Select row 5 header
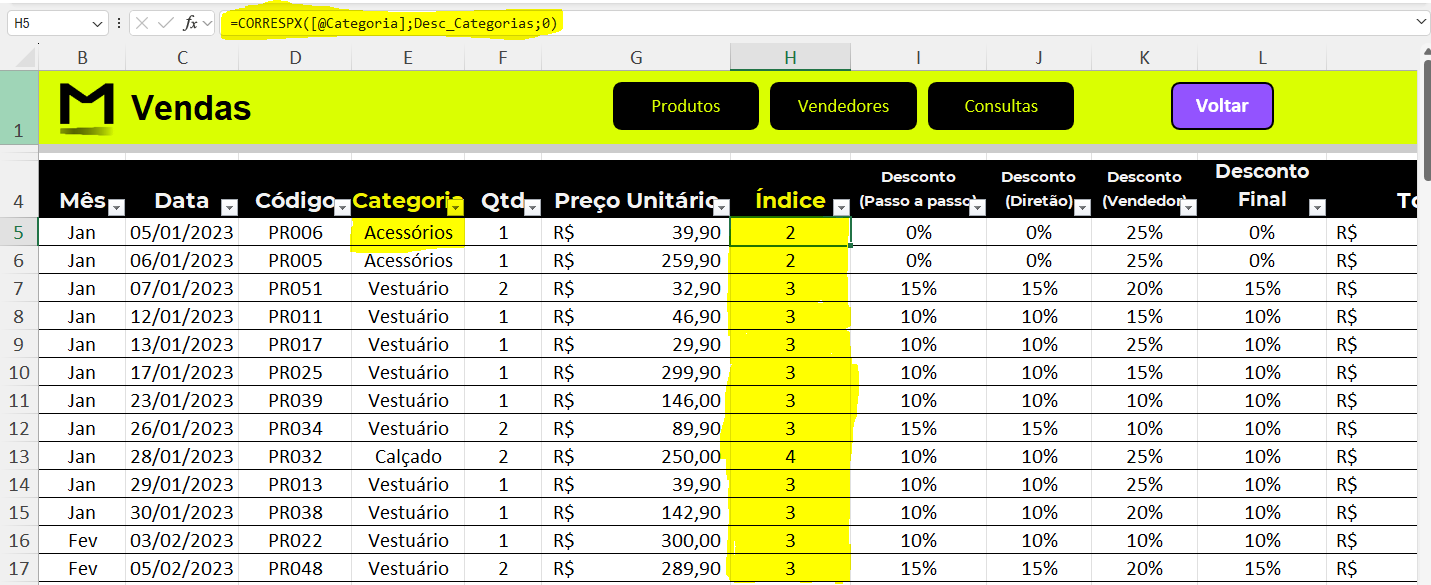Screen dimensions: 1431x585 [x=19, y=232]
